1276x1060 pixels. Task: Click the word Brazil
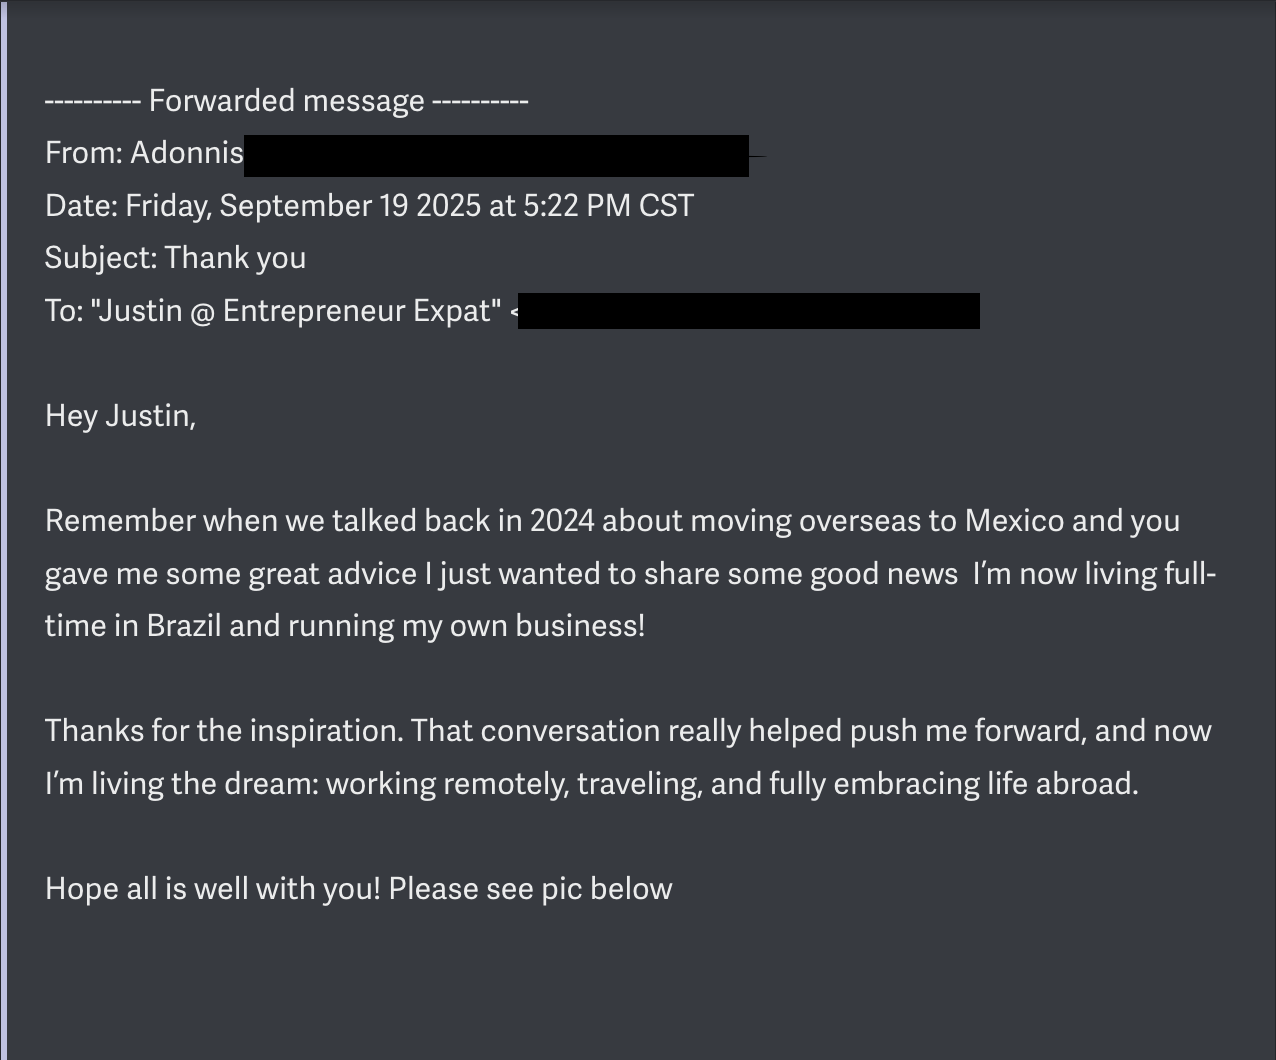click(184, 626)
